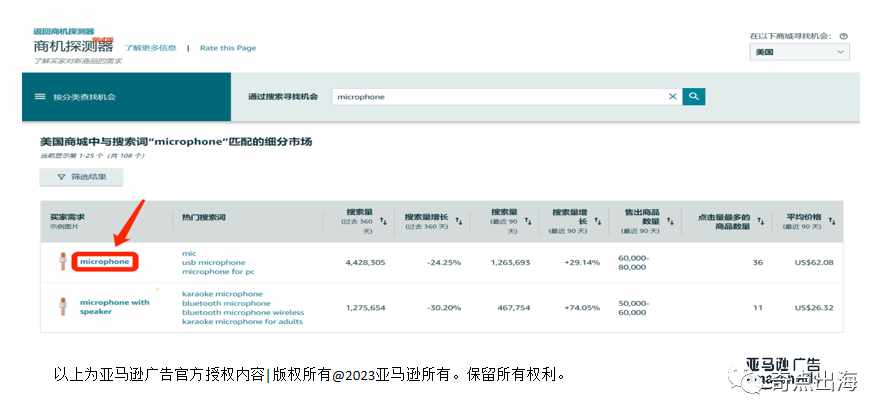Click the value -24.25%

point(444,262)
